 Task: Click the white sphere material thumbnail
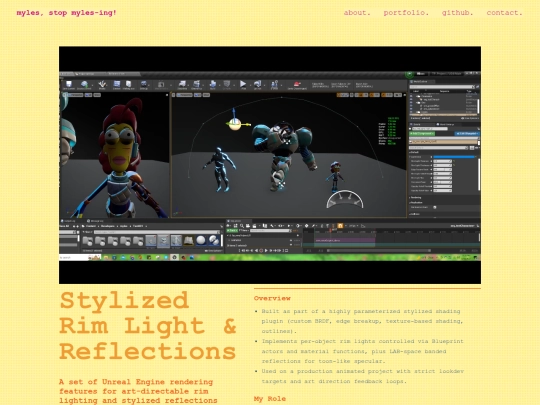click(201, 240)
